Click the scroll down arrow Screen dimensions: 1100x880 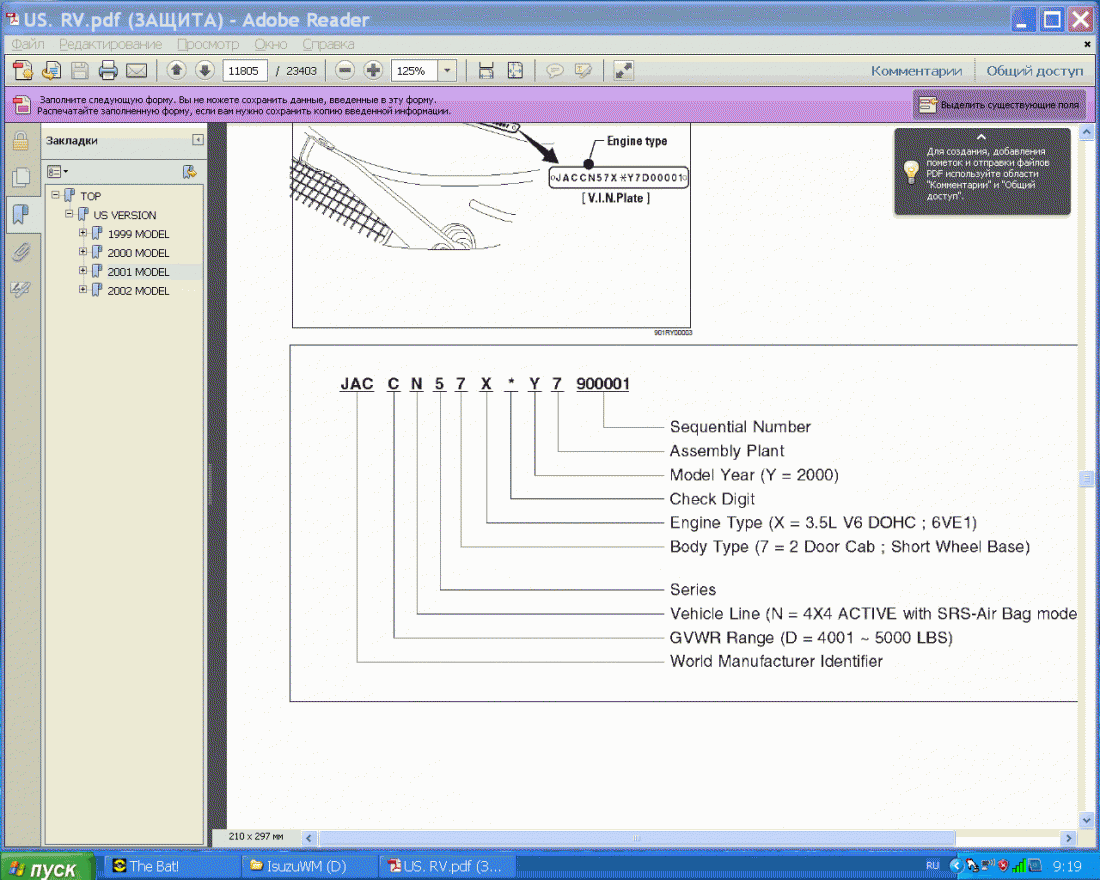click(1086, 819)
